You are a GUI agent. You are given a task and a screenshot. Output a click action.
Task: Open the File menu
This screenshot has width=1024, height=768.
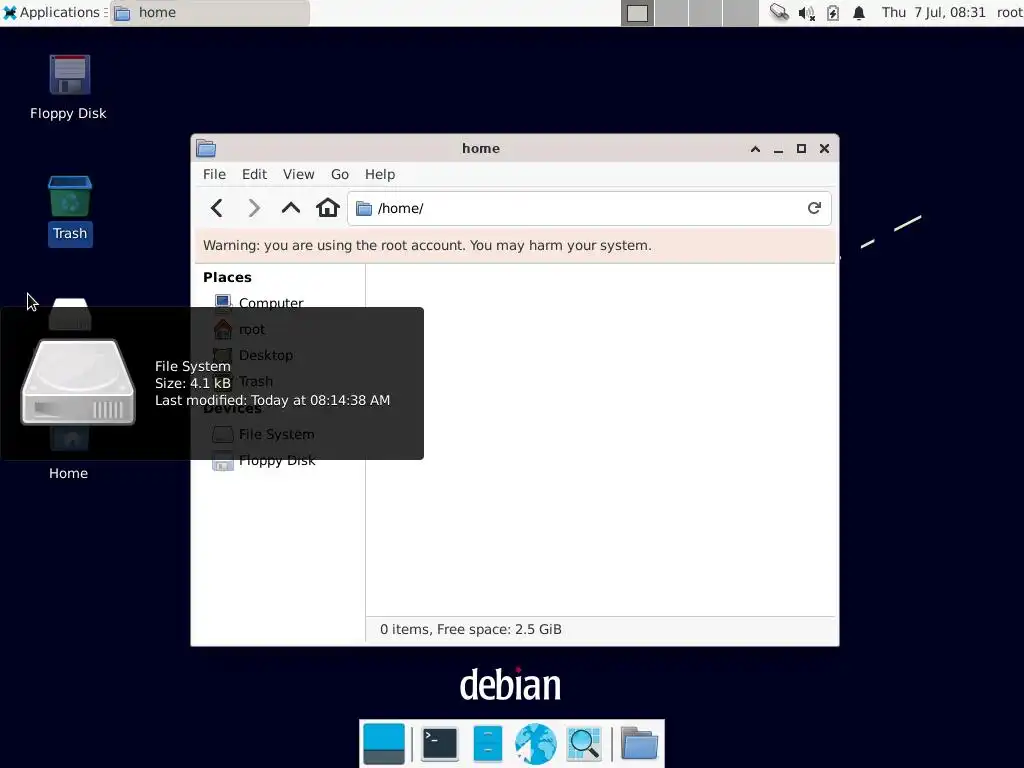[x=214, y=174]
